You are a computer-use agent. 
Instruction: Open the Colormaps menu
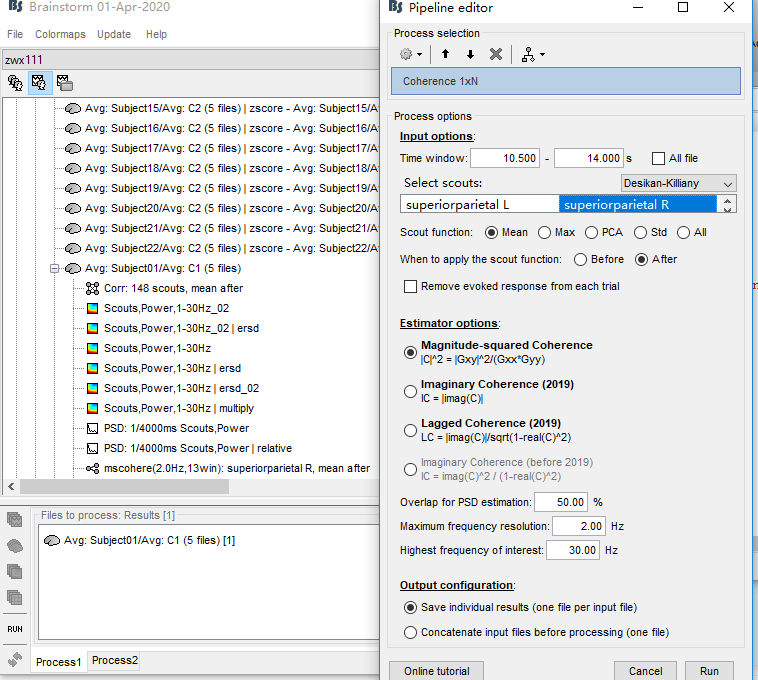(x=60, y=34)
